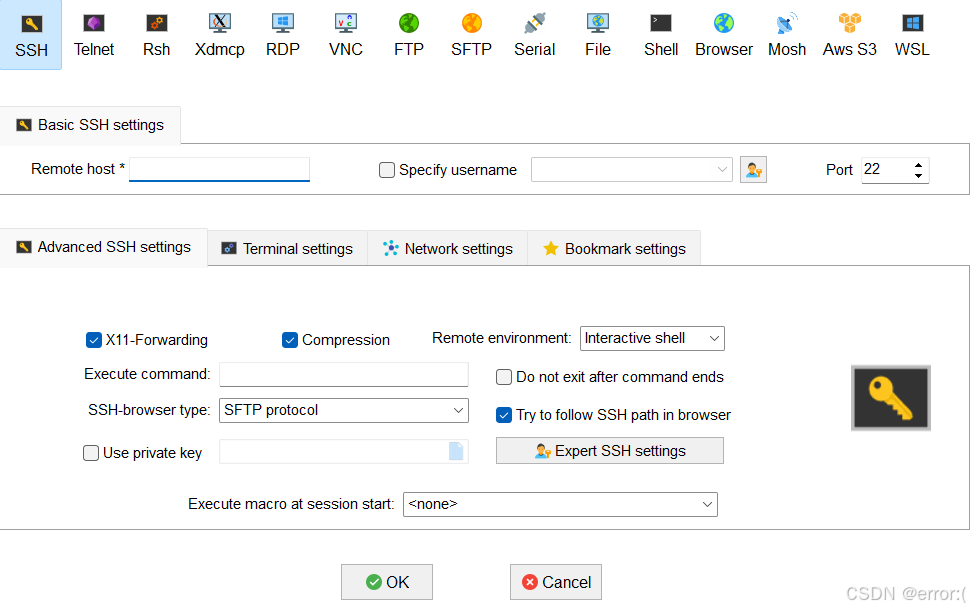Switch to Advanced SSH settings tab
This screenshot has height=611, width=970.
[104, 247]
